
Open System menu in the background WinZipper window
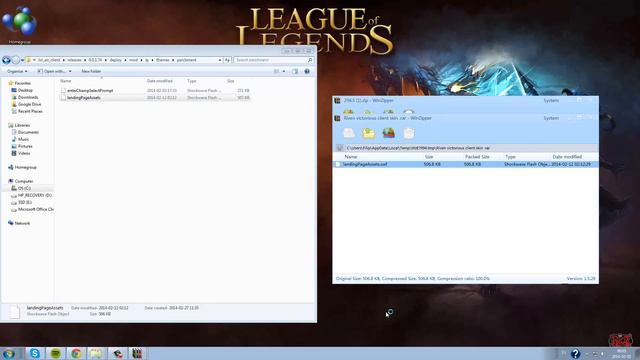click(551, 100)
